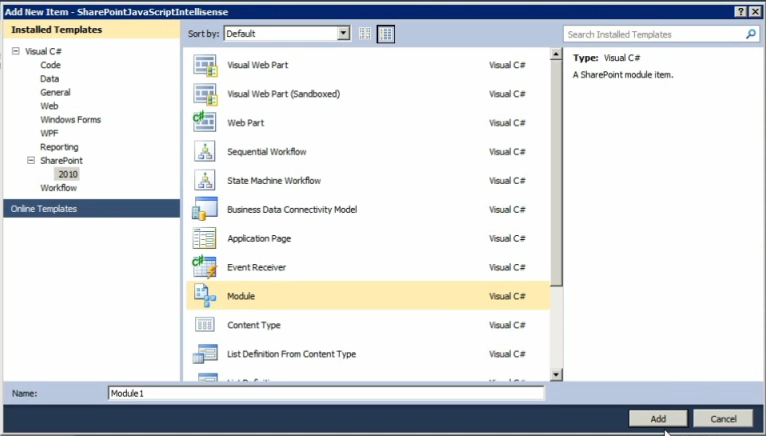This screenshot has width=766, height=436.
Task: Click the Visual C# tree label
Action: click(x=43, y=51)
